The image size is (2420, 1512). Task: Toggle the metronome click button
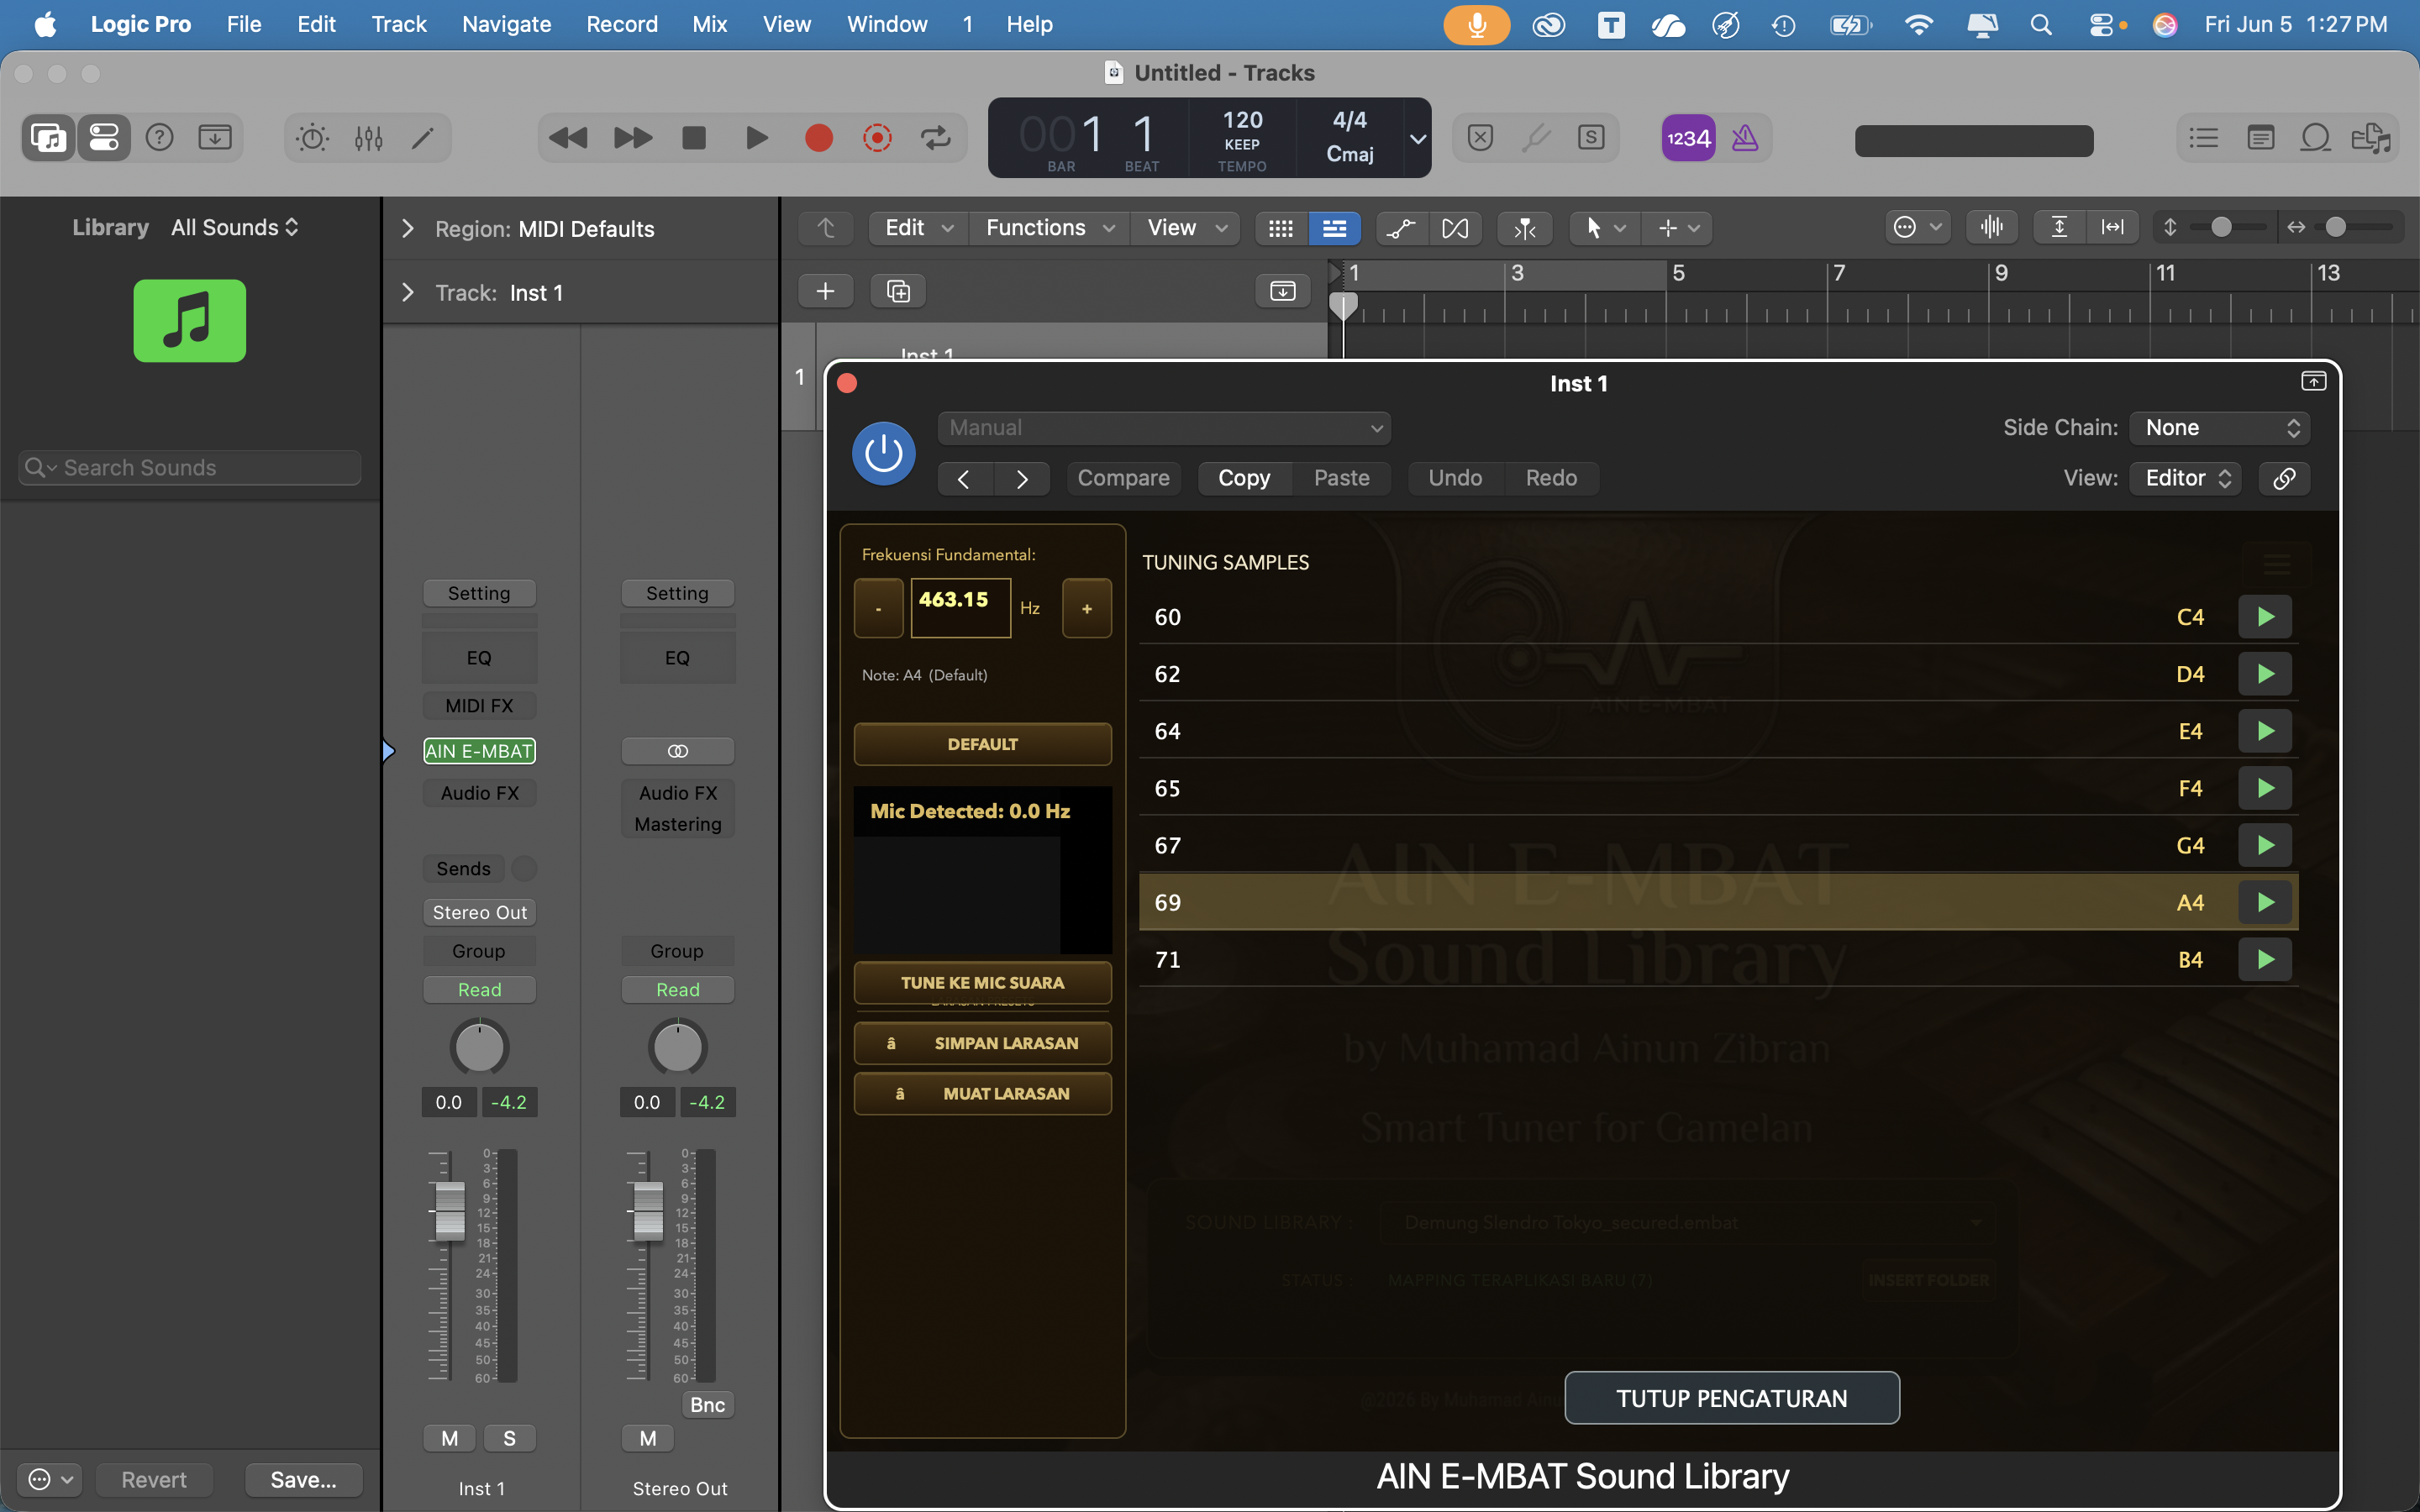[1745, 138]
